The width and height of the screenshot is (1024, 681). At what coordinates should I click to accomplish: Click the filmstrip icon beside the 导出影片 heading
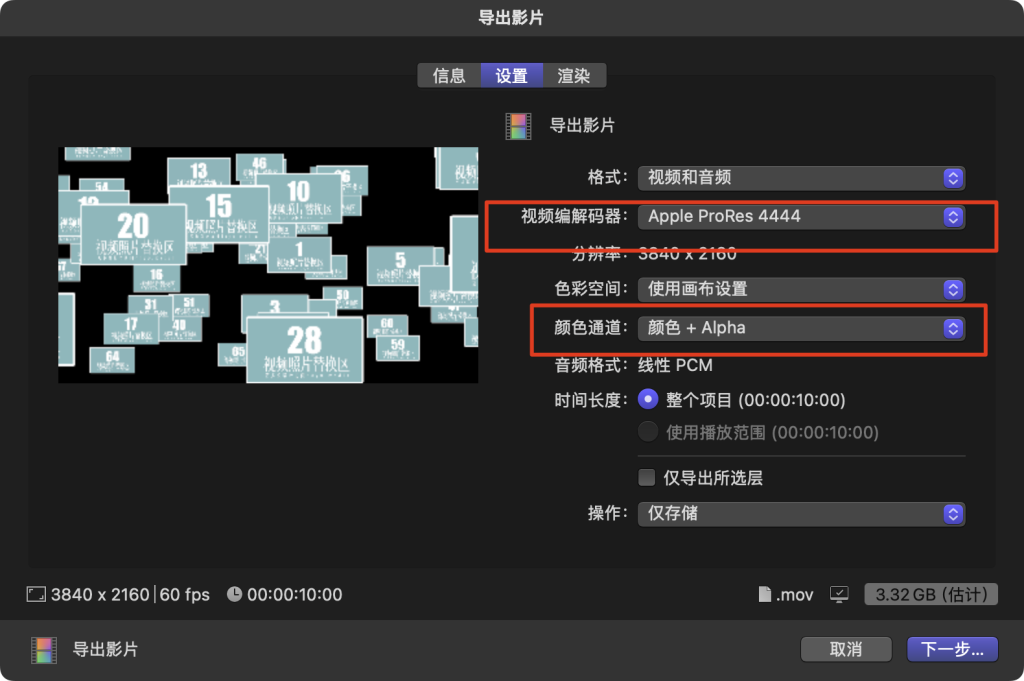518,126
